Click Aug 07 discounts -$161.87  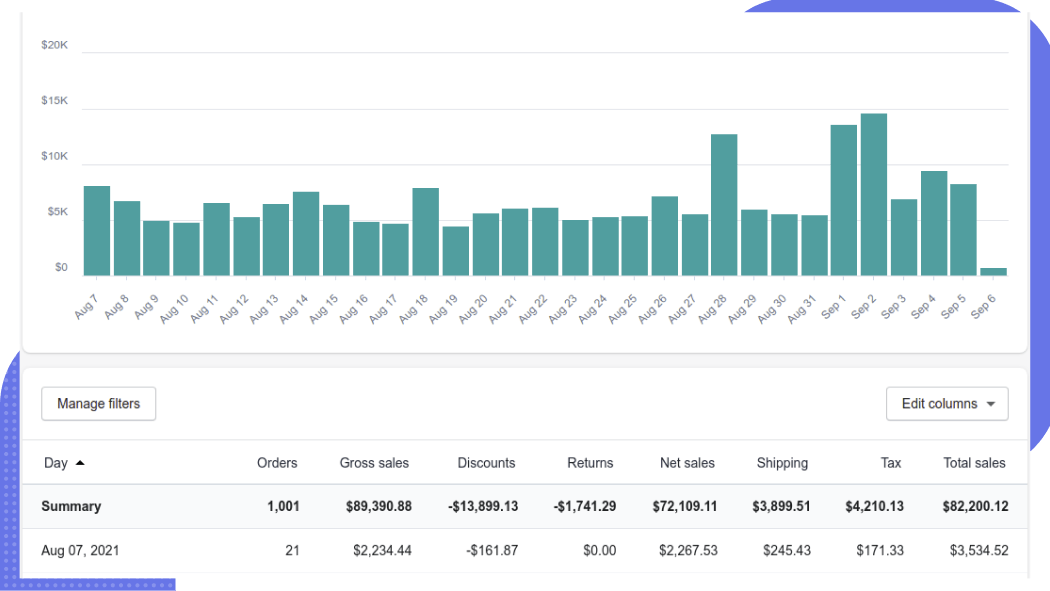(x=492, y=550)
